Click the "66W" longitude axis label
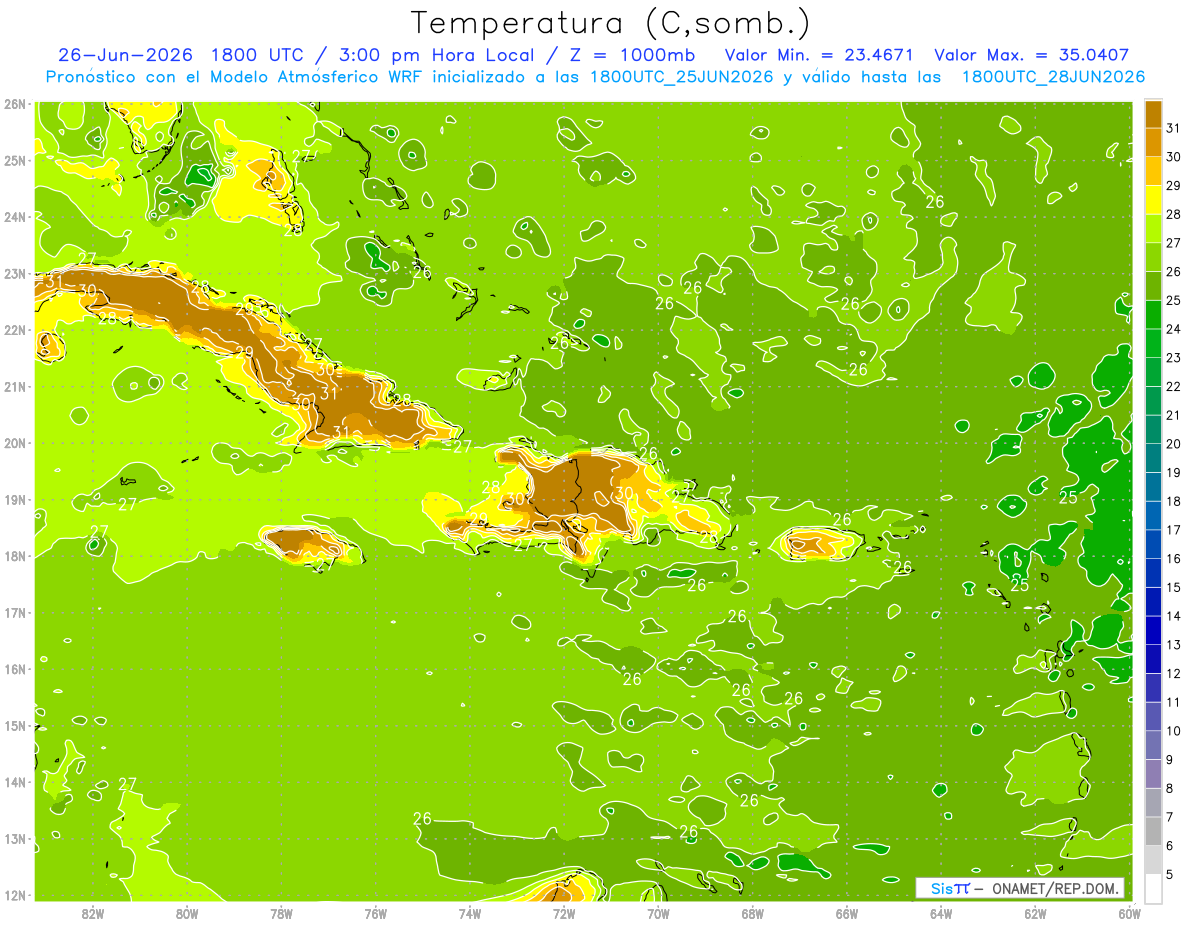This screenshot has width=1200, height=927. (847, 912)
